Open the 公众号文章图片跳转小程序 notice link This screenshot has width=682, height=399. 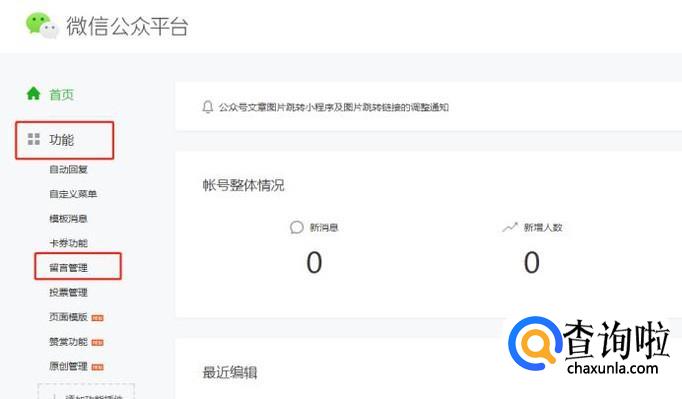point(334,107)
